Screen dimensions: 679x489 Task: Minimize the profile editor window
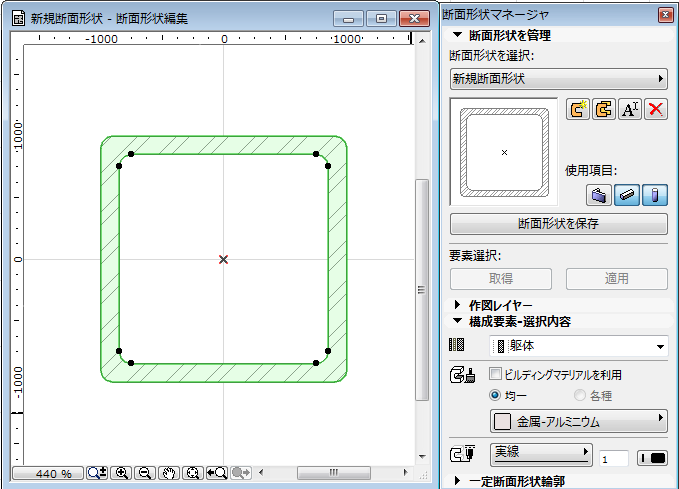pyautogui.click(x=349, y=19)
